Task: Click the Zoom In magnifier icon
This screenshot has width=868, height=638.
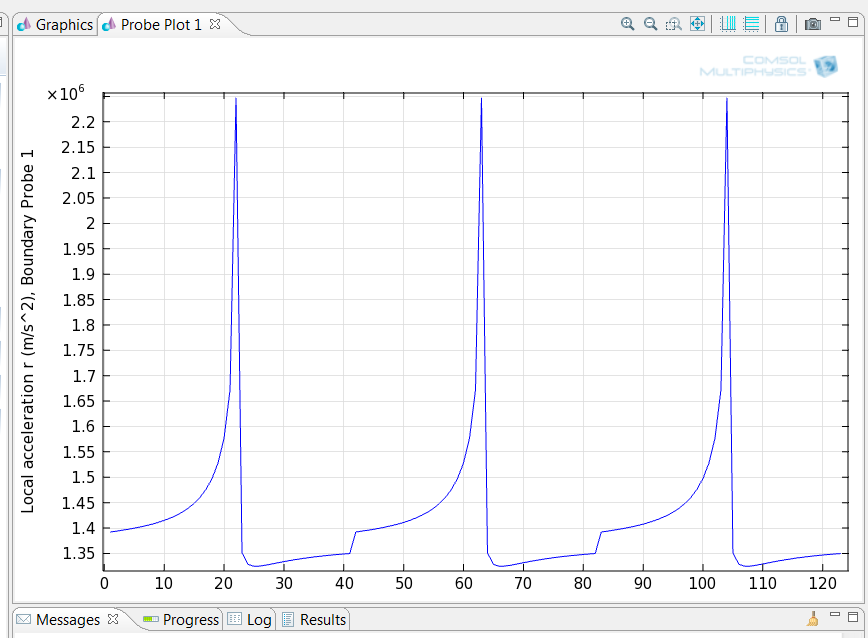Action: click(628, 24)
